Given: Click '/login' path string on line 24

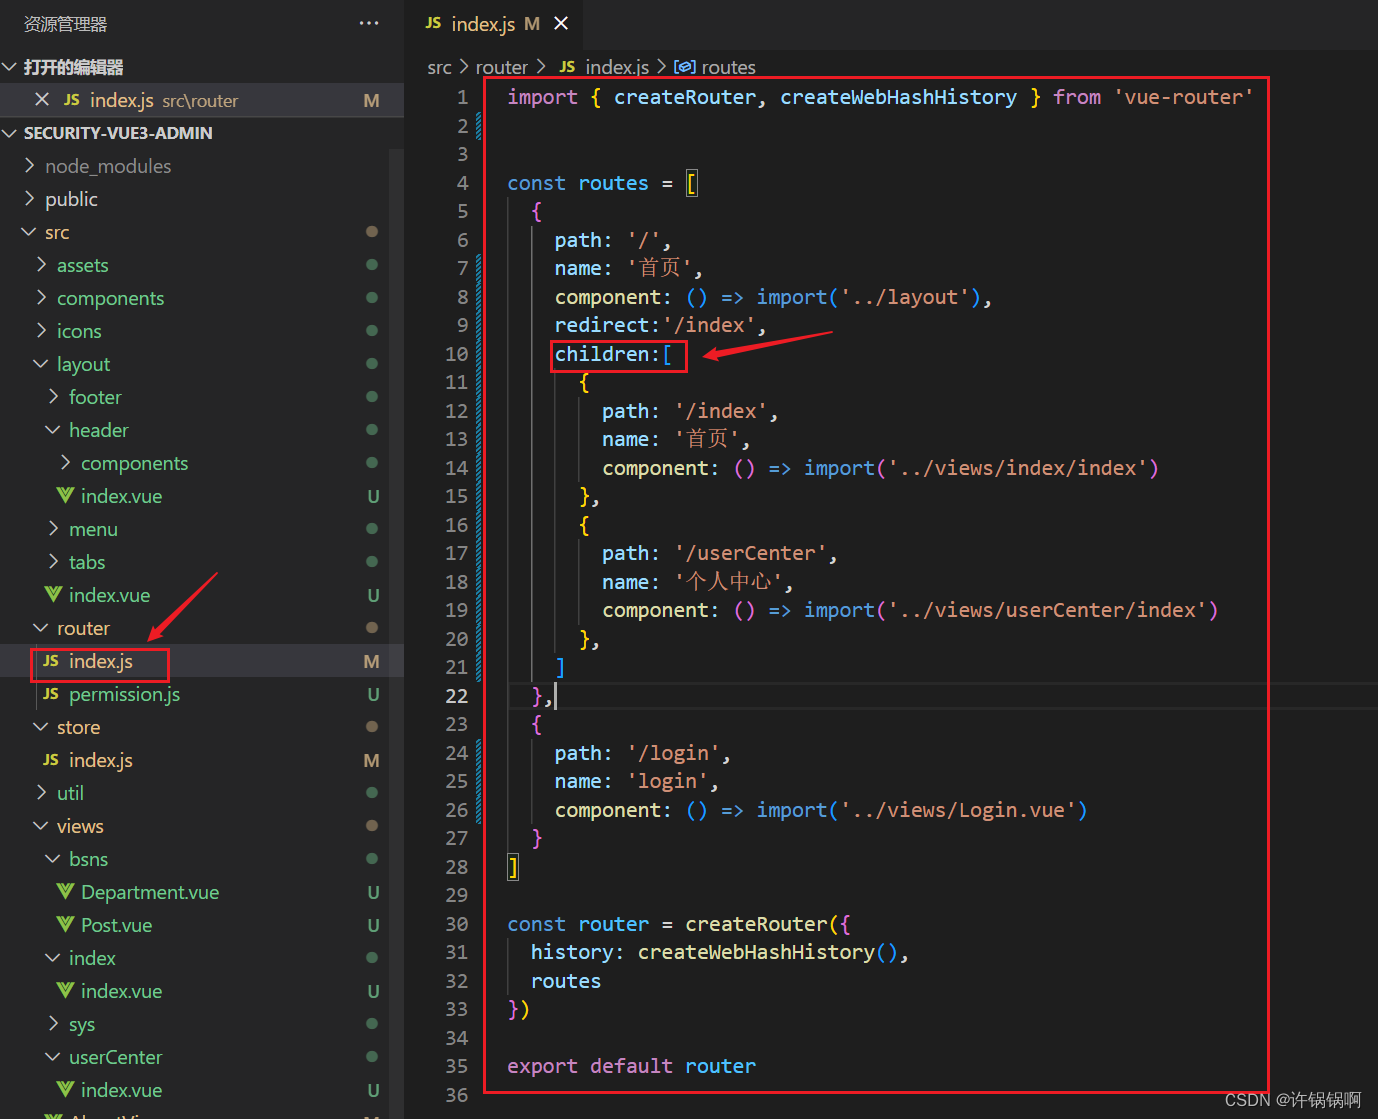Looking at the screenshot, I should (x=673, y=753).
